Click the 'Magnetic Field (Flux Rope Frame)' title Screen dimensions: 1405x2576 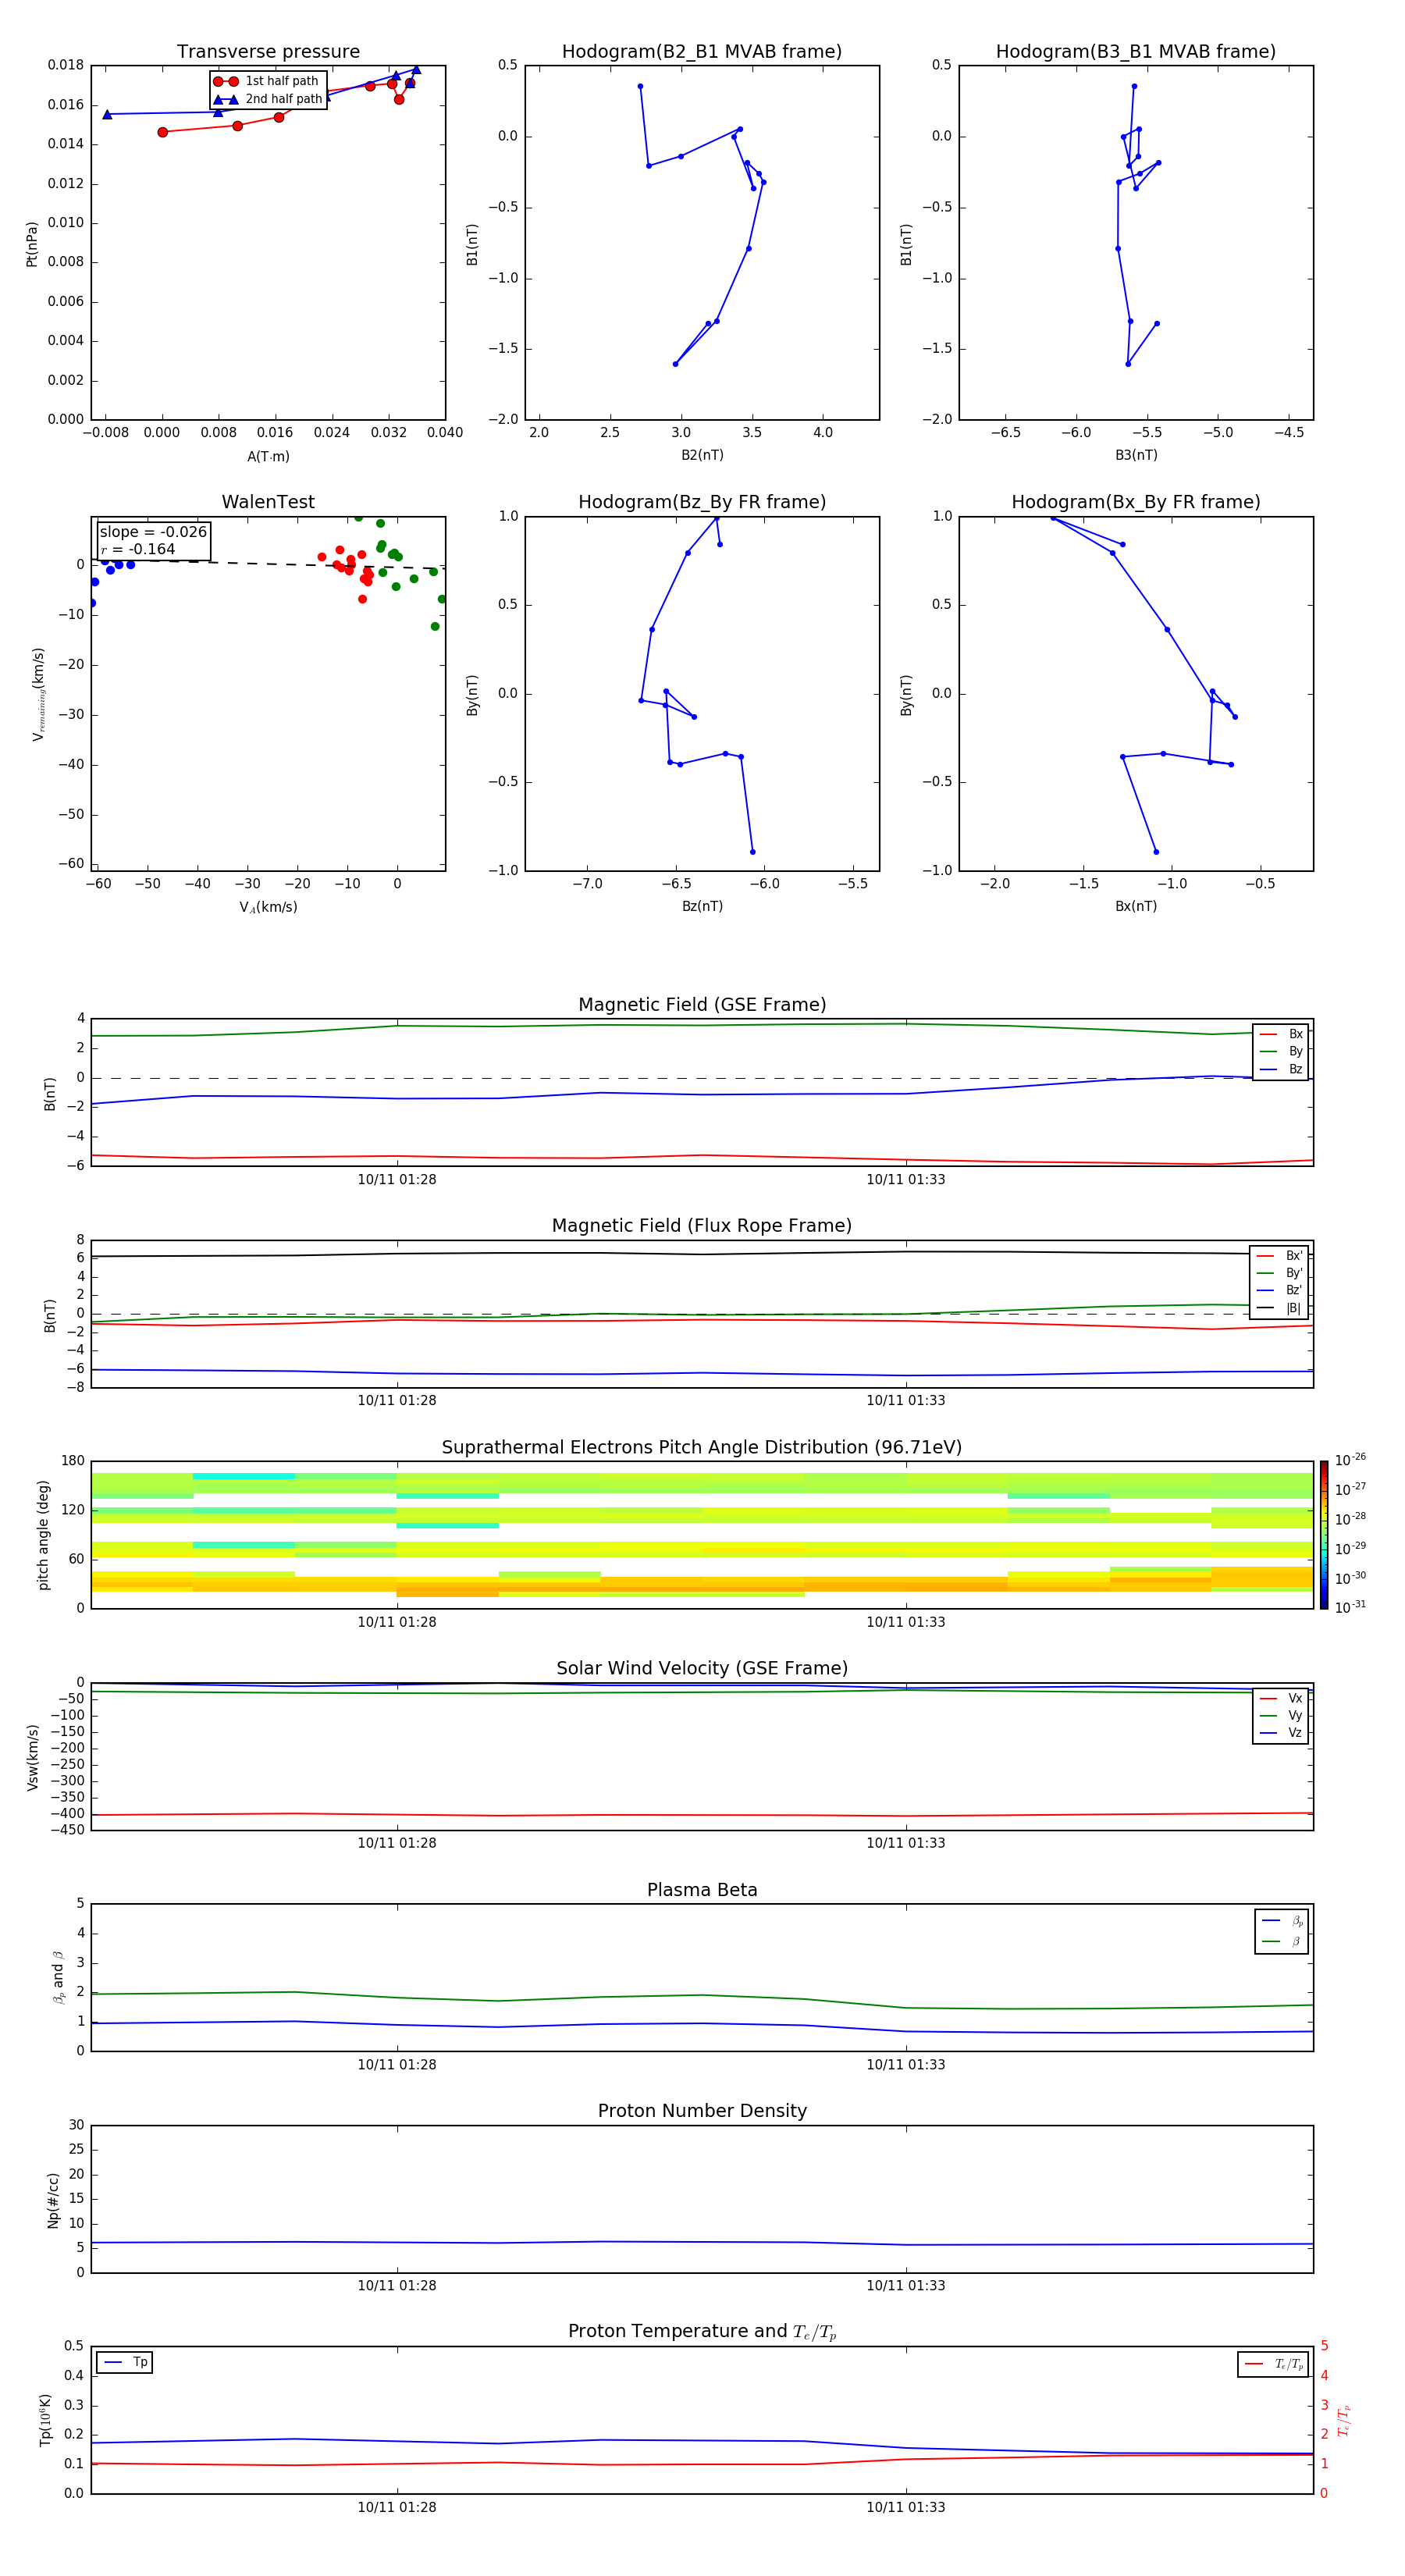[702, 1226]
